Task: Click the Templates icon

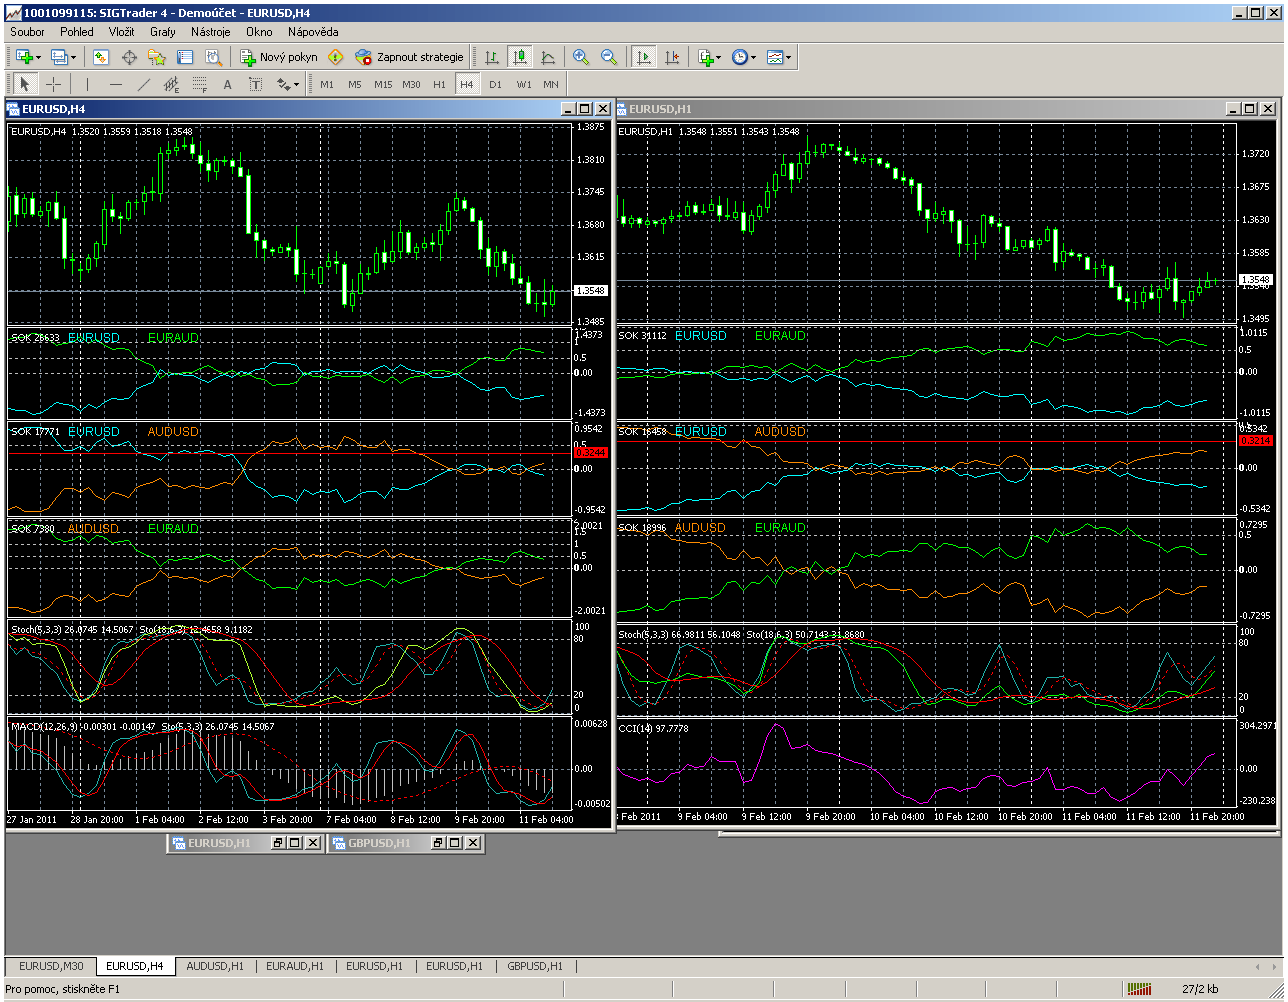Action: click(x=775, y=57)
